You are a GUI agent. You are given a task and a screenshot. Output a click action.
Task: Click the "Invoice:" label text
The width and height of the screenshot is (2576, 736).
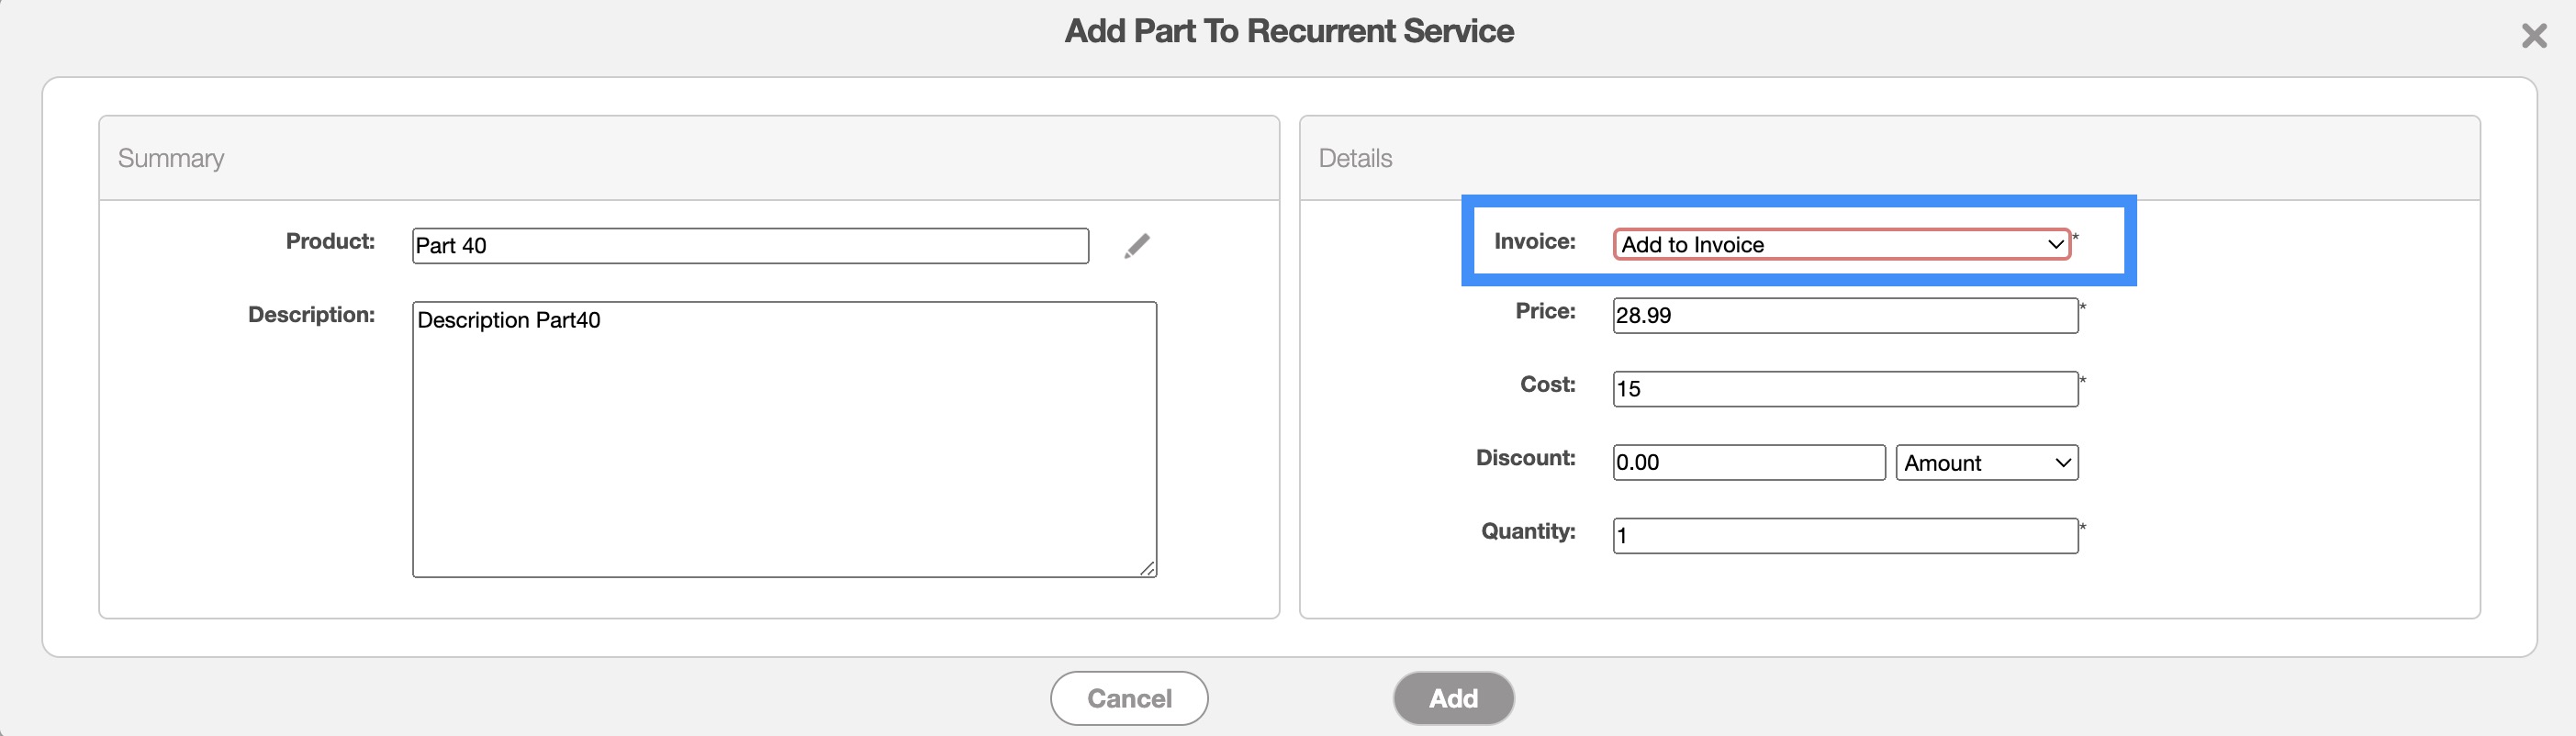click(1533, 241)
